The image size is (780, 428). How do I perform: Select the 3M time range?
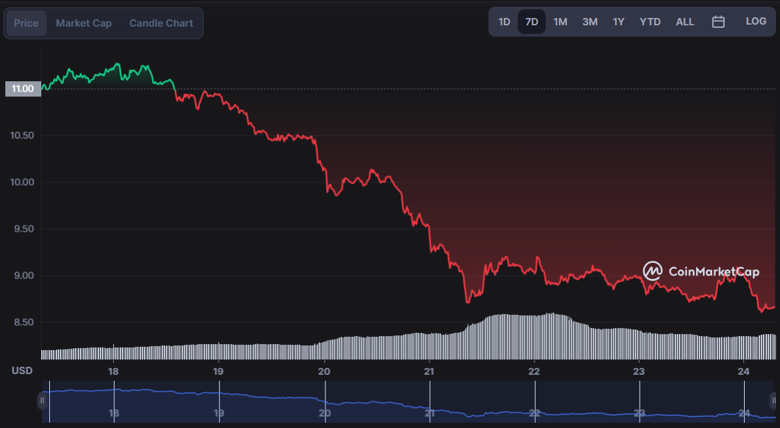pos(590,22)
